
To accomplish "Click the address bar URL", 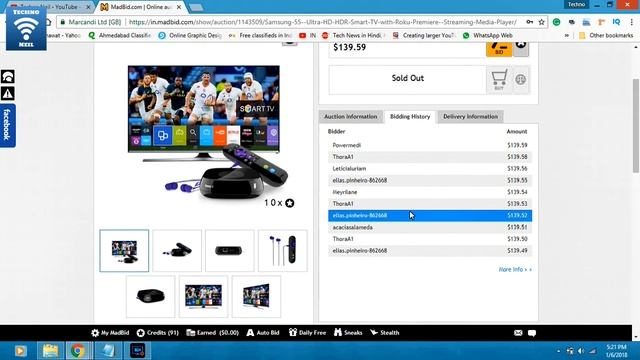I will click(322, 22).
